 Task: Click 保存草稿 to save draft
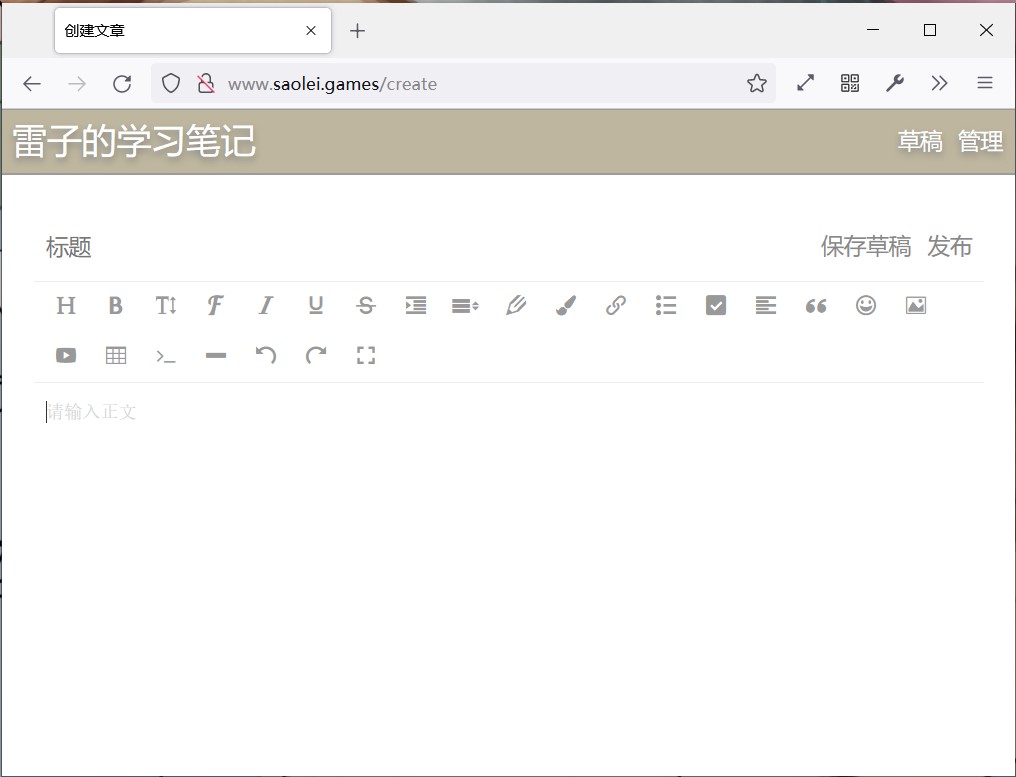click(865, 247)
